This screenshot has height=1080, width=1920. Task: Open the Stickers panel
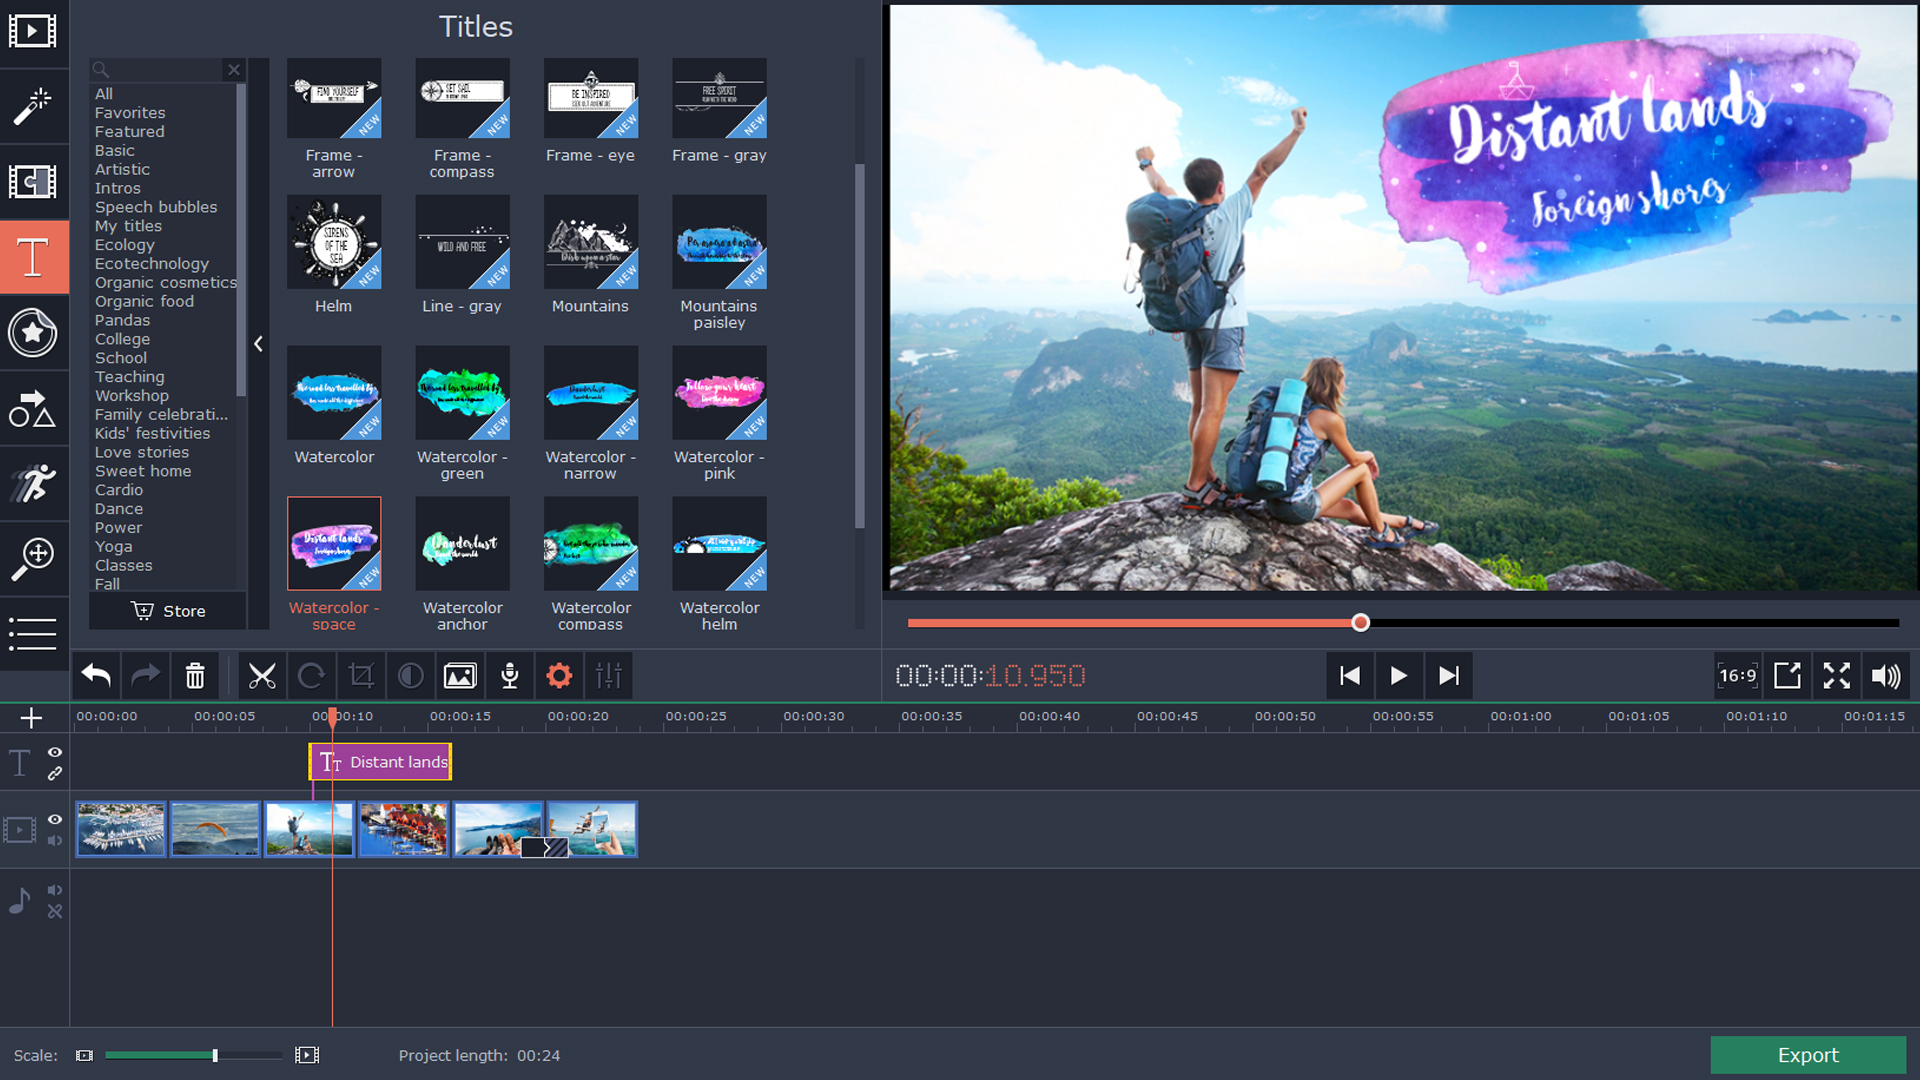[x=33, y=333]
